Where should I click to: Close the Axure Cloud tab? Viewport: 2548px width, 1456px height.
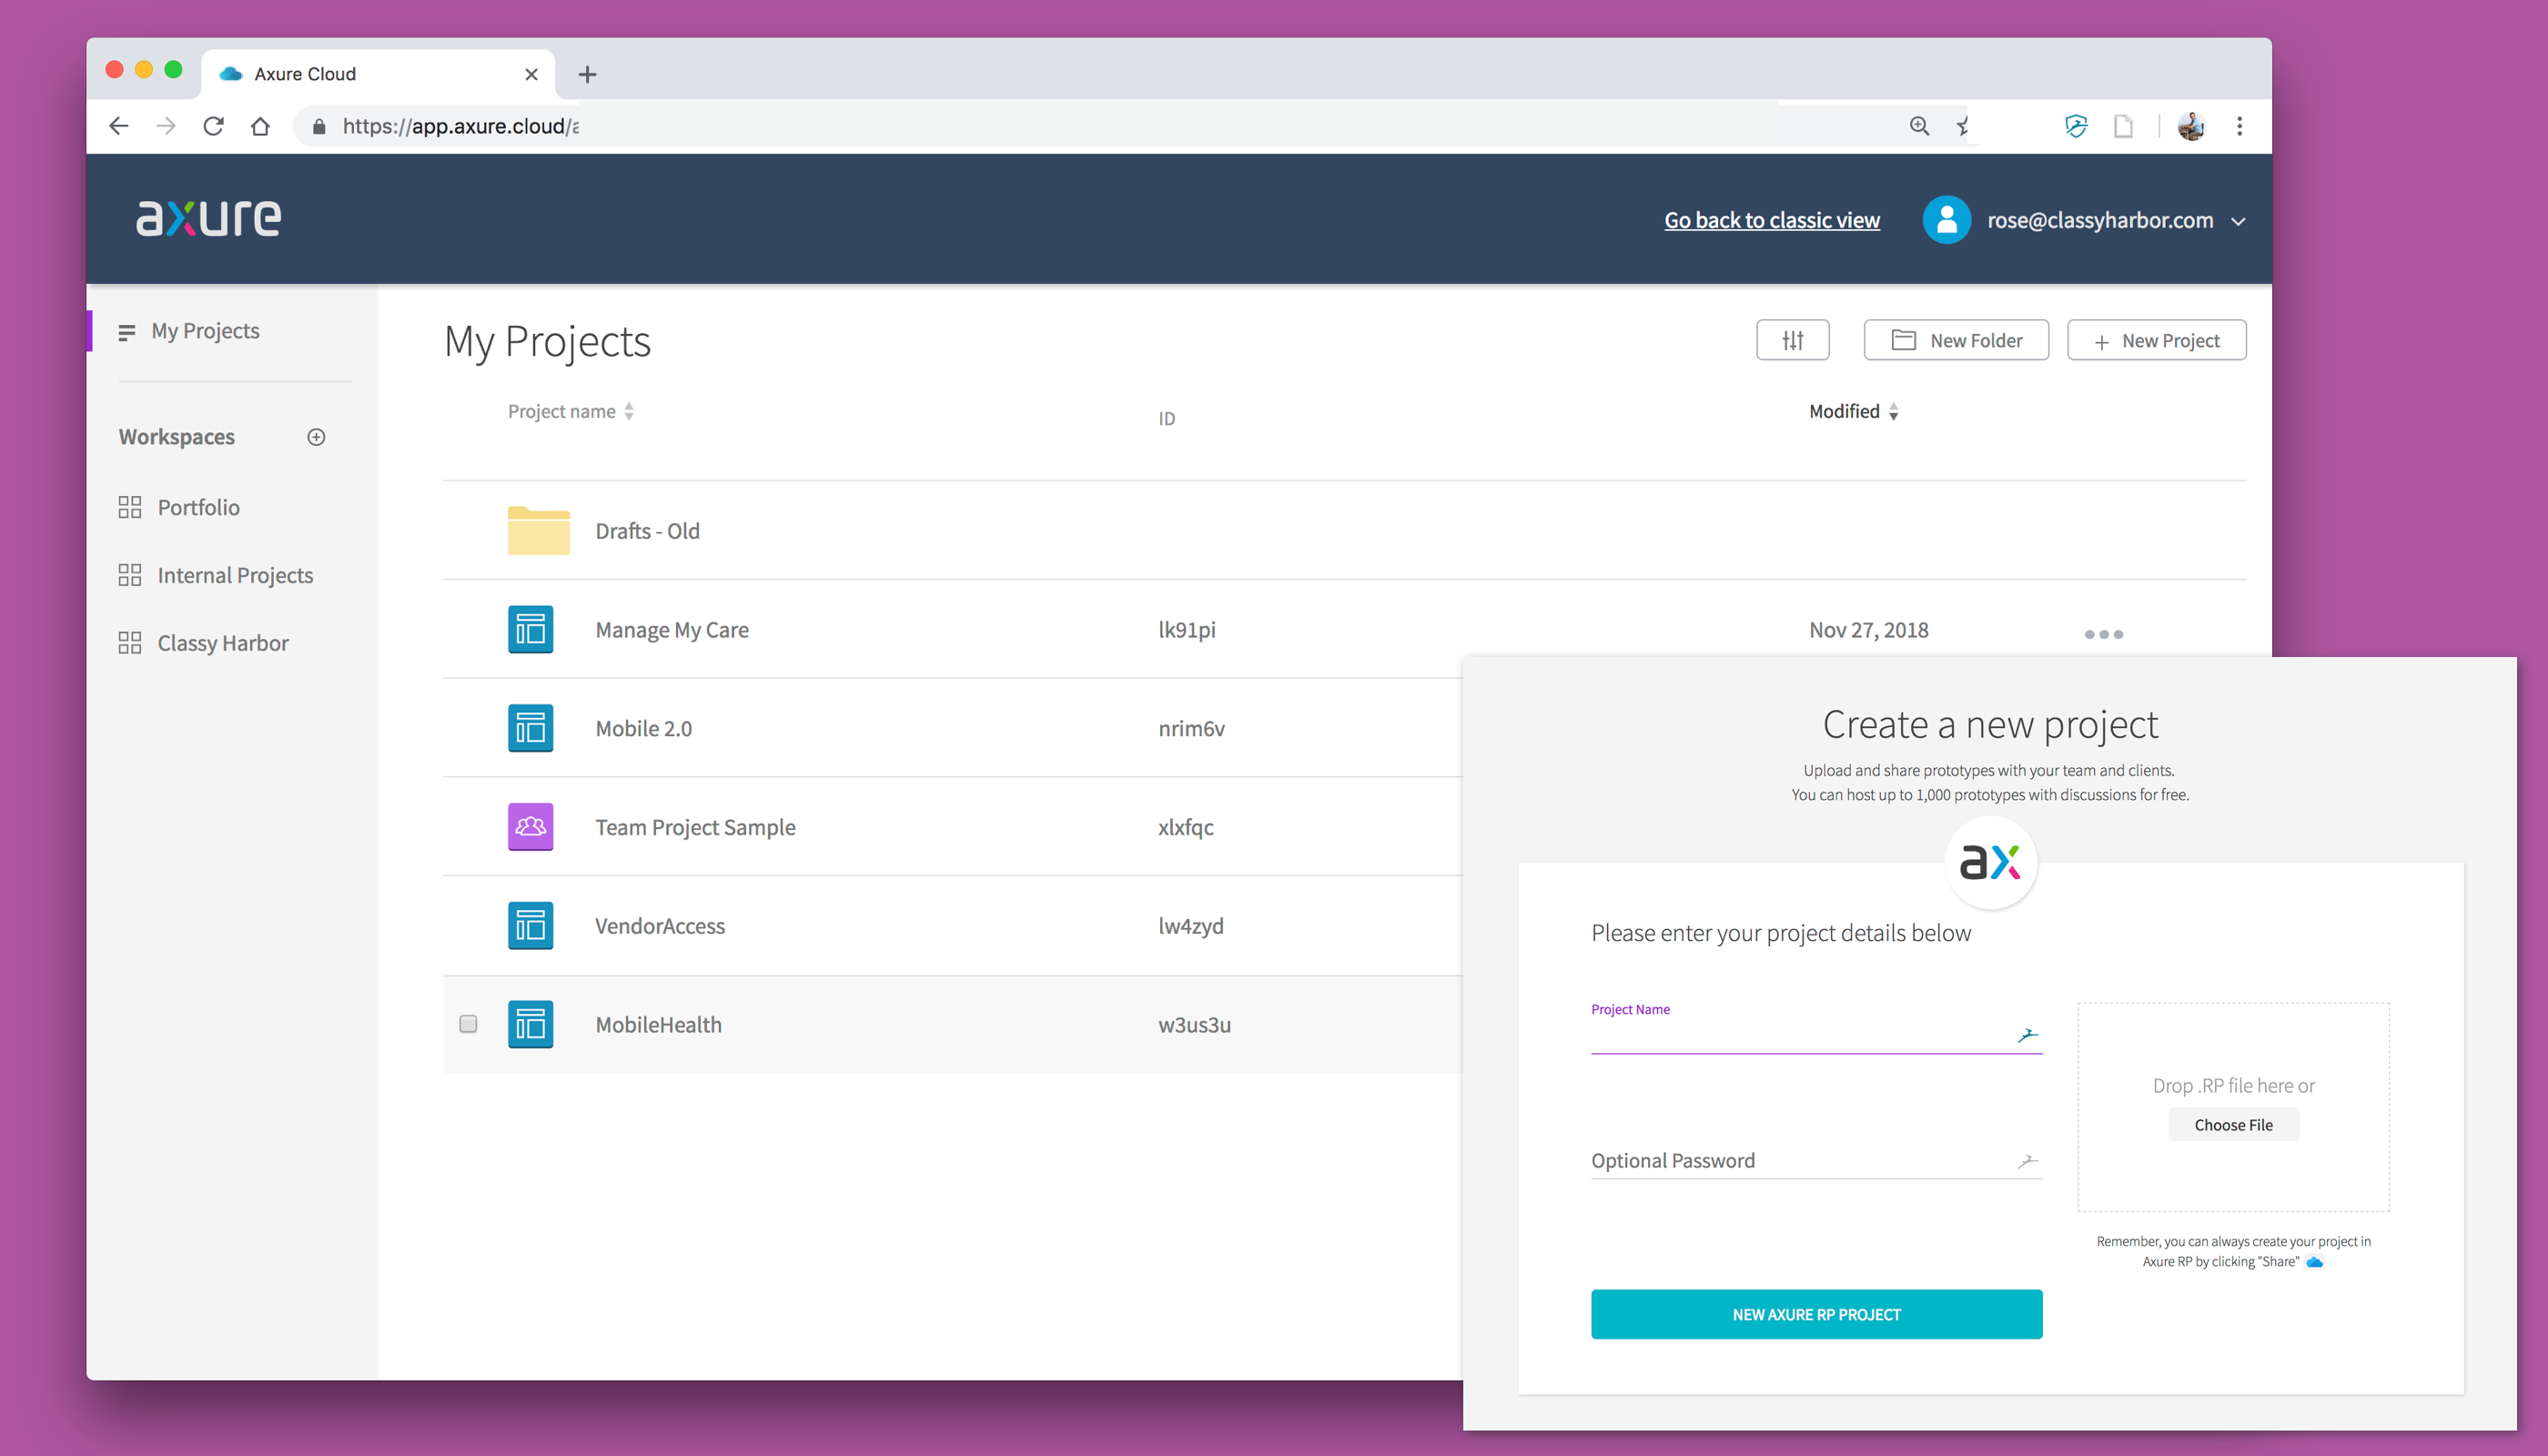531,74
